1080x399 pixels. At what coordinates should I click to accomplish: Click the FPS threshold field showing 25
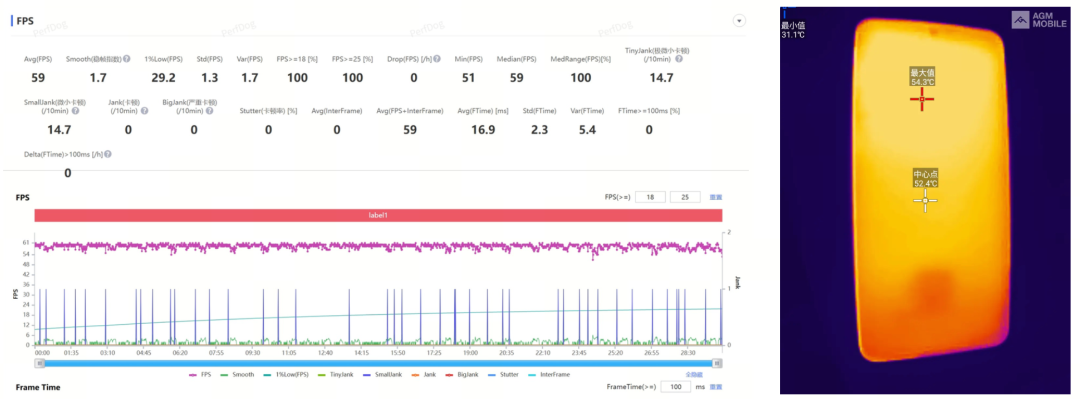click(x=685, y=197)
